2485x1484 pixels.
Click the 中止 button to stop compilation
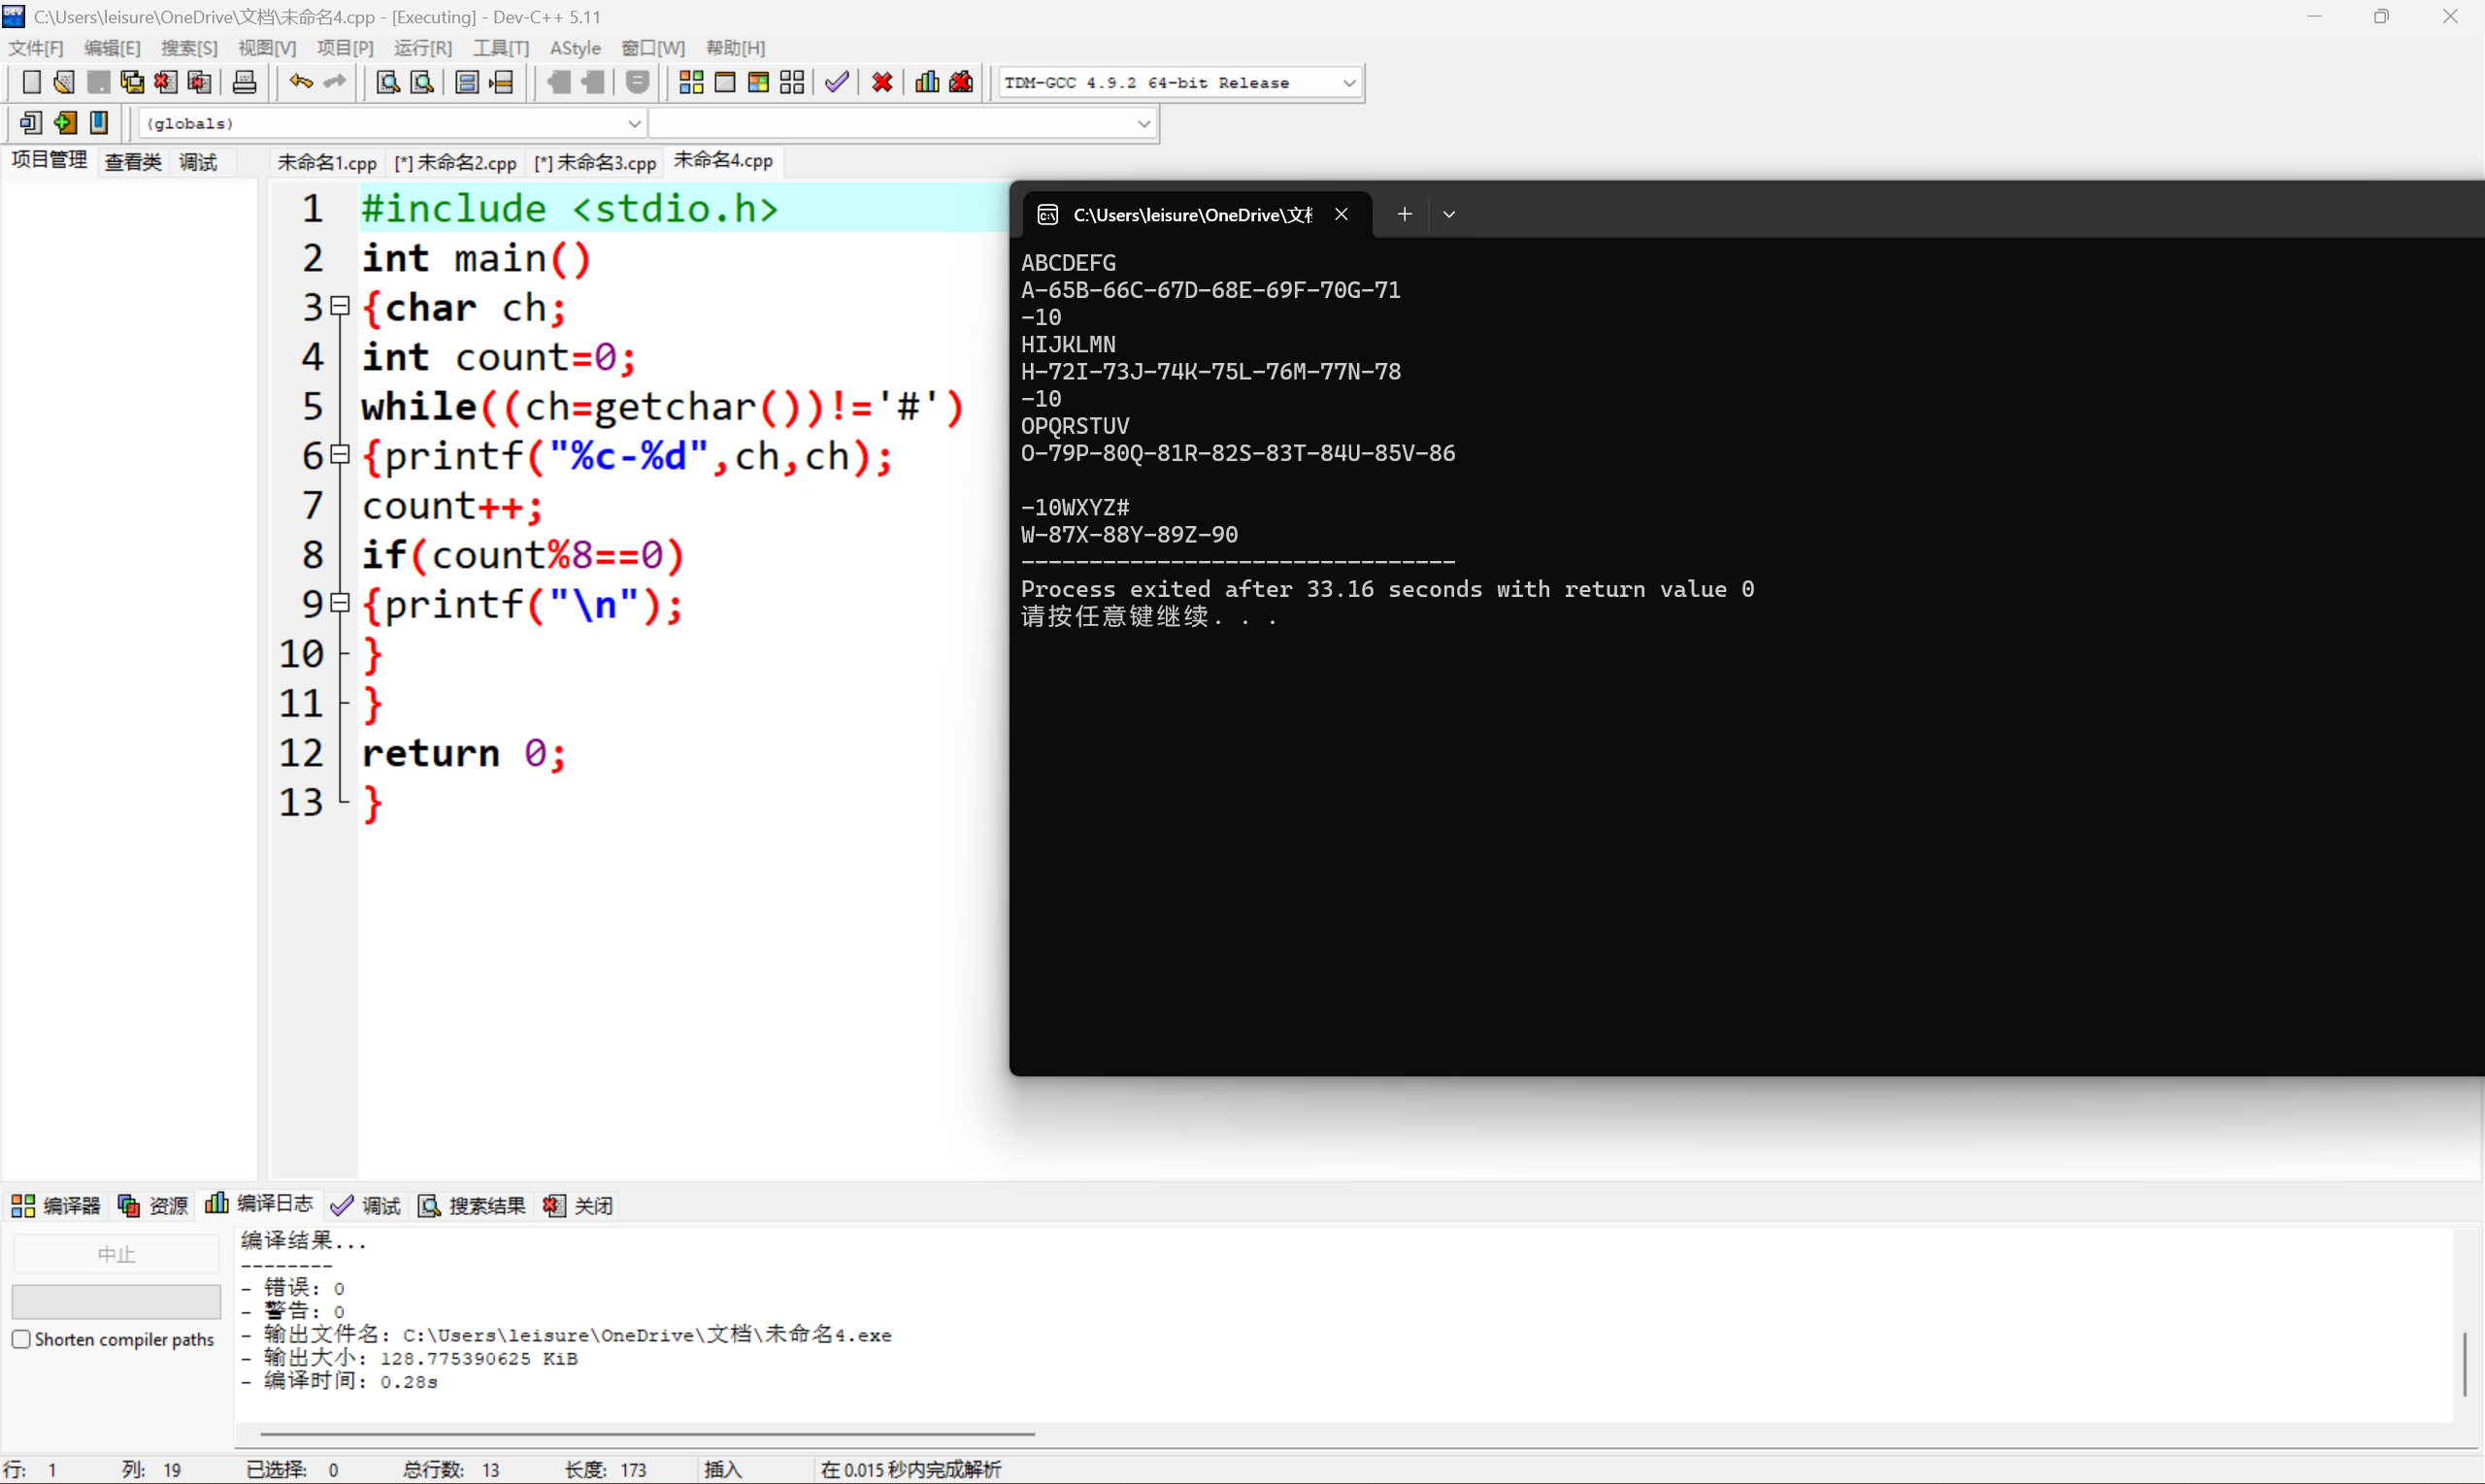pos(116,1252)
